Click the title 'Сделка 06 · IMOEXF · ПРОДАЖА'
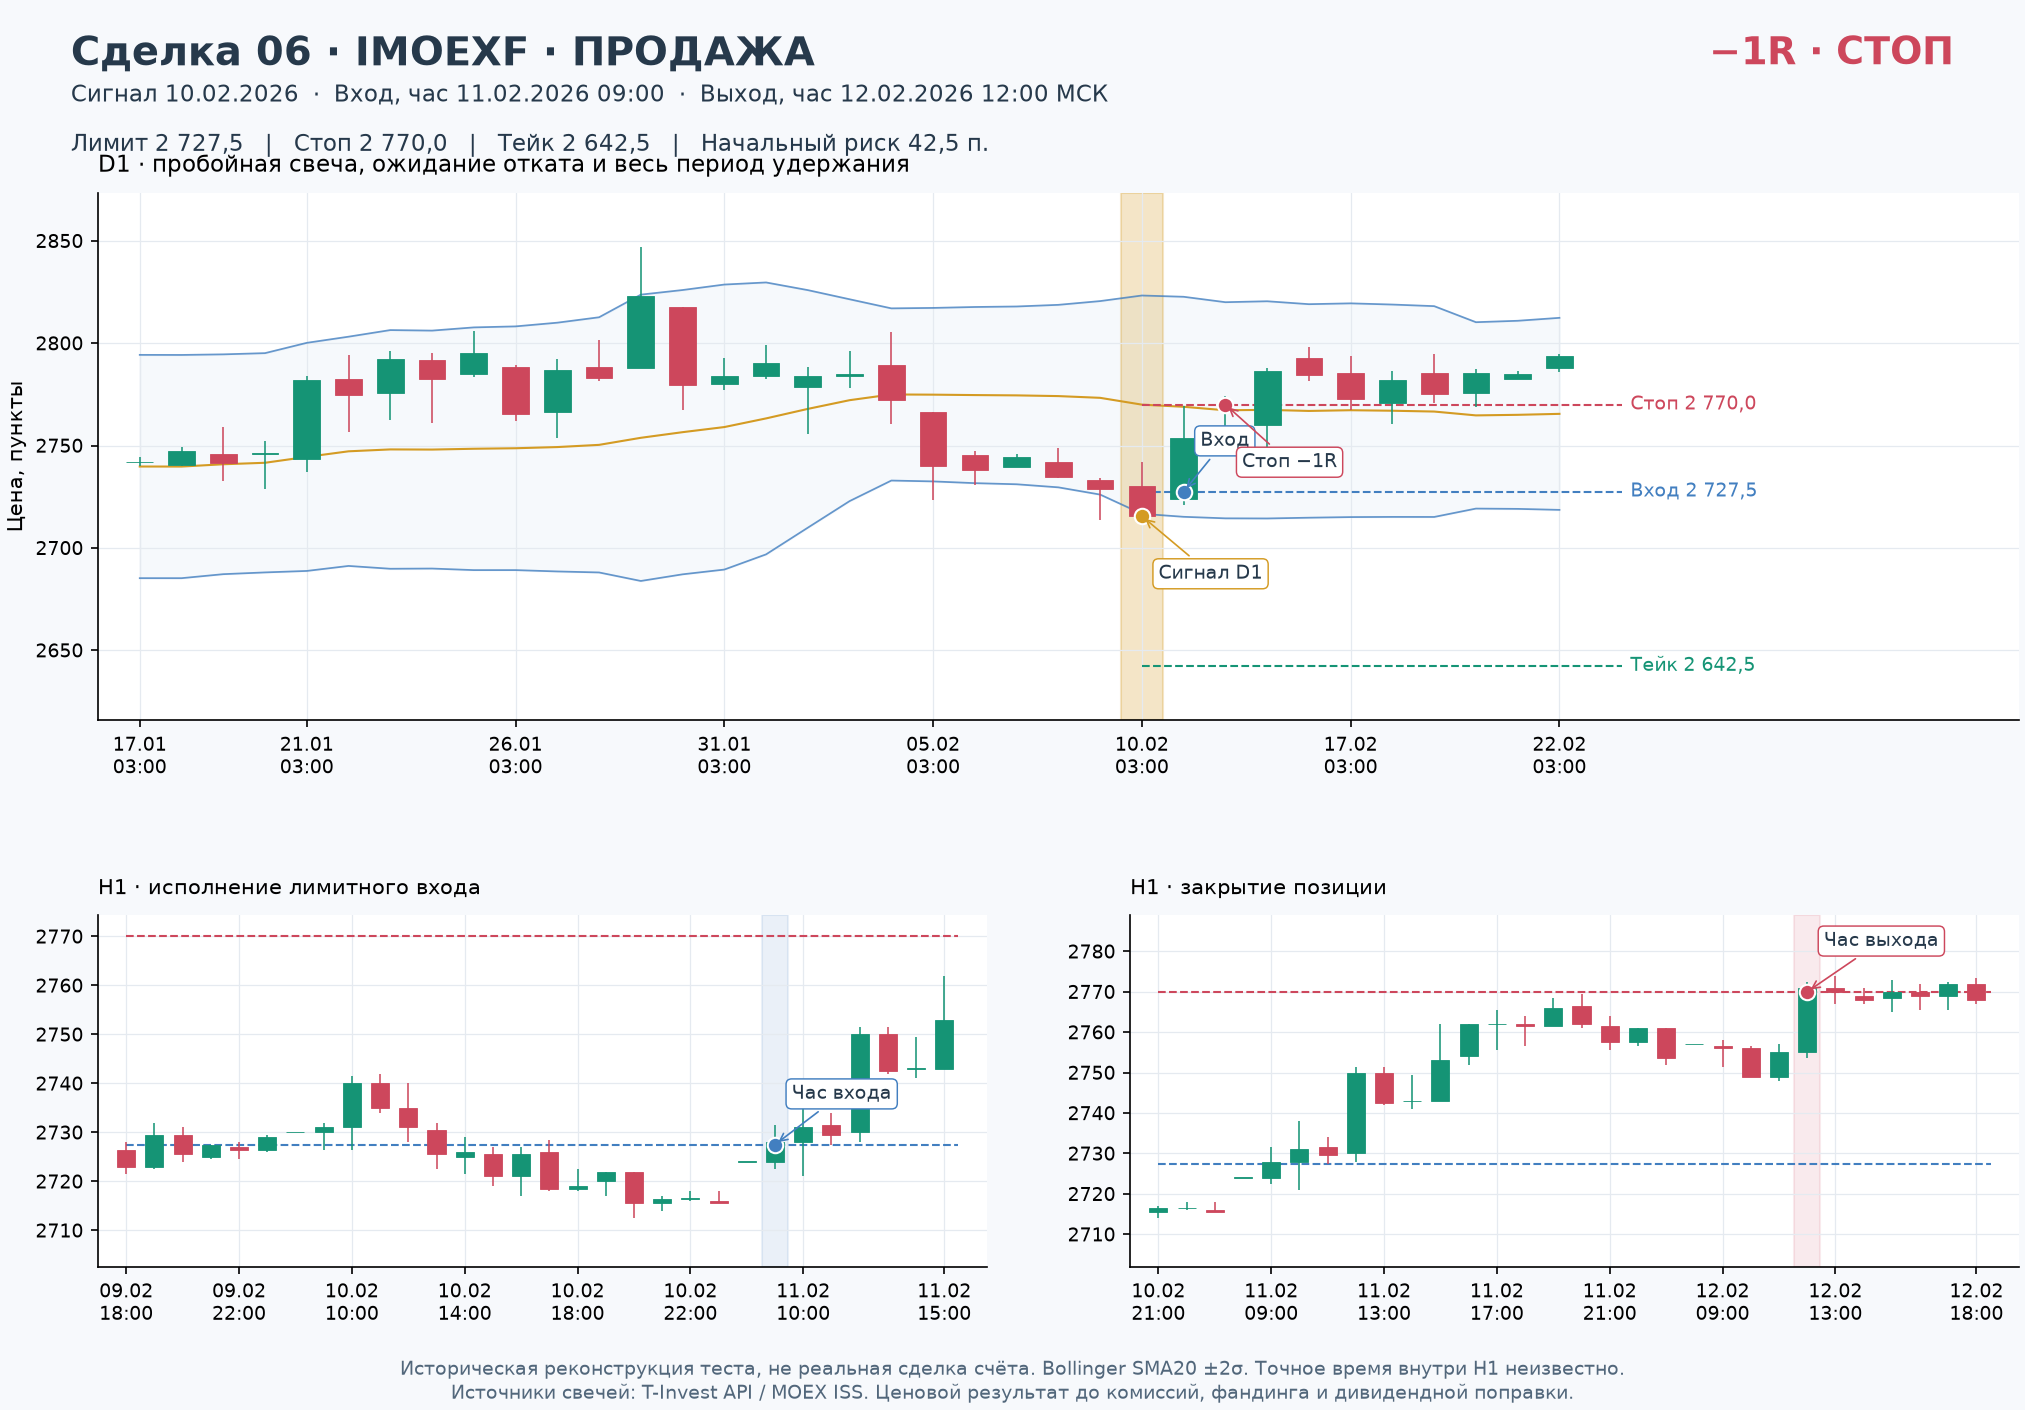This screenshot has height=1410, width=2025. [x=443, y=52]
